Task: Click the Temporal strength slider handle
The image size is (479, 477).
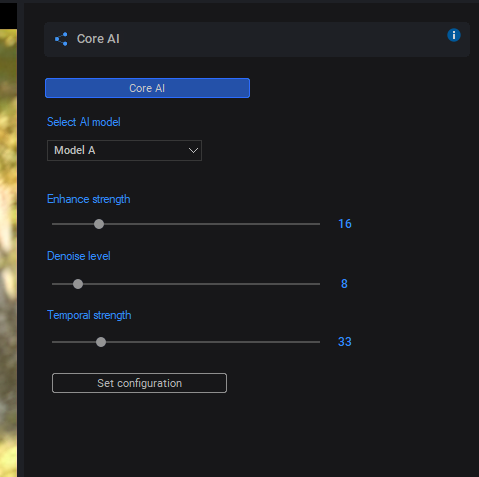Action: (101, 342)
